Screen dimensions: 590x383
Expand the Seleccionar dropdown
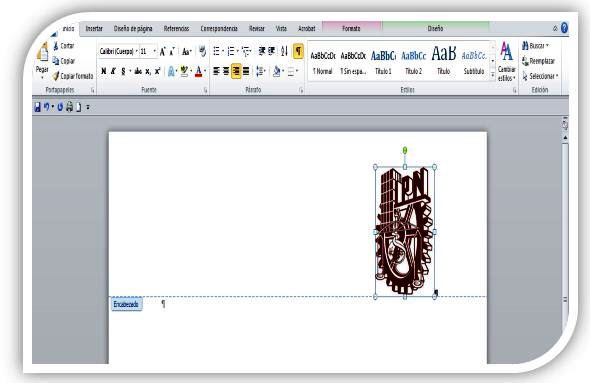coord(540,76)
